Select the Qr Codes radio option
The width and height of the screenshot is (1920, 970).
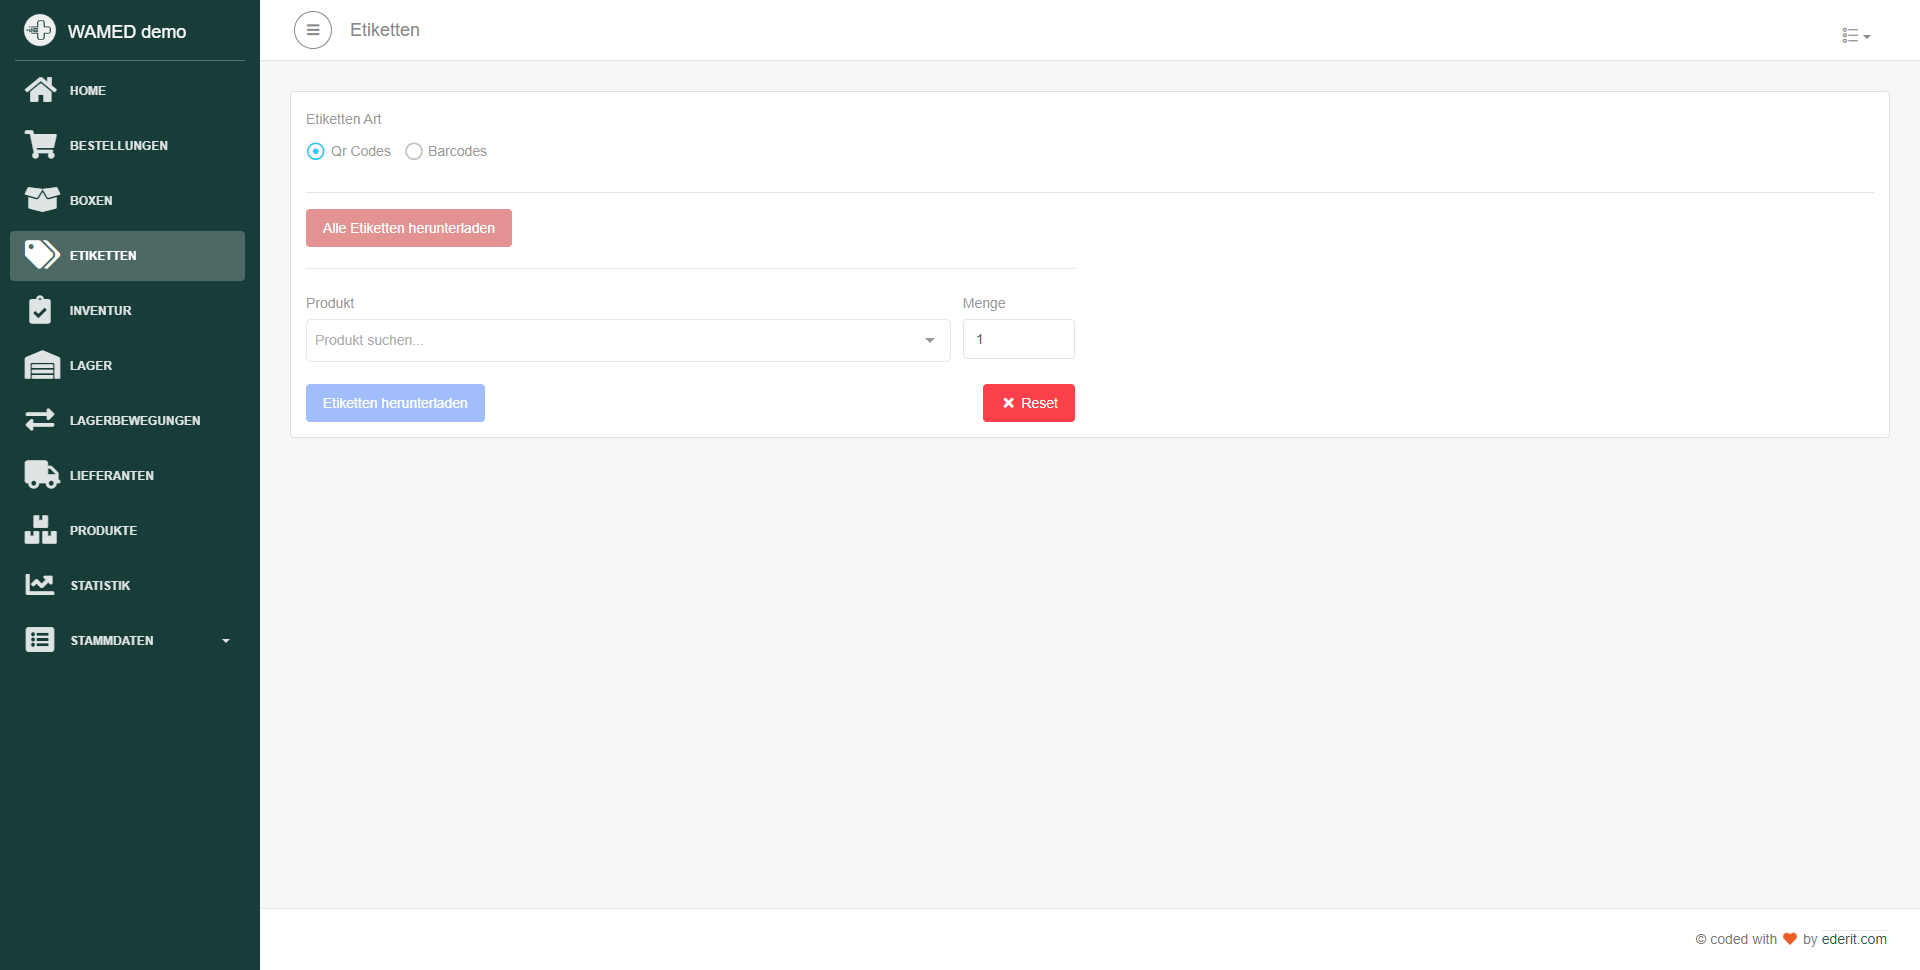[316, 151]
